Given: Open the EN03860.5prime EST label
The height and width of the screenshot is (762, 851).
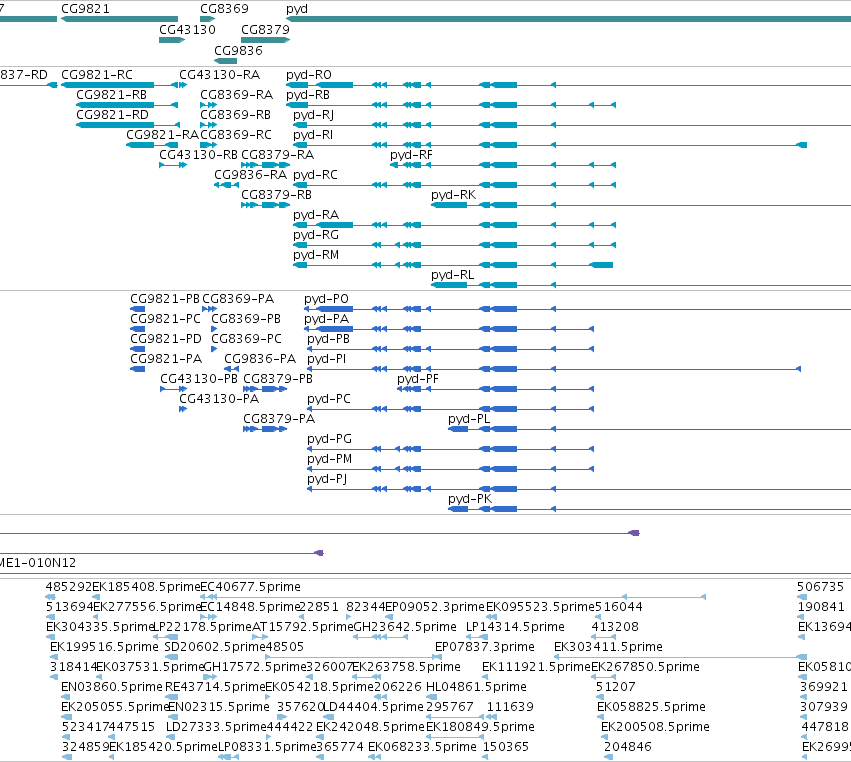Looking at the screenshot, I should tap(112, 687).
